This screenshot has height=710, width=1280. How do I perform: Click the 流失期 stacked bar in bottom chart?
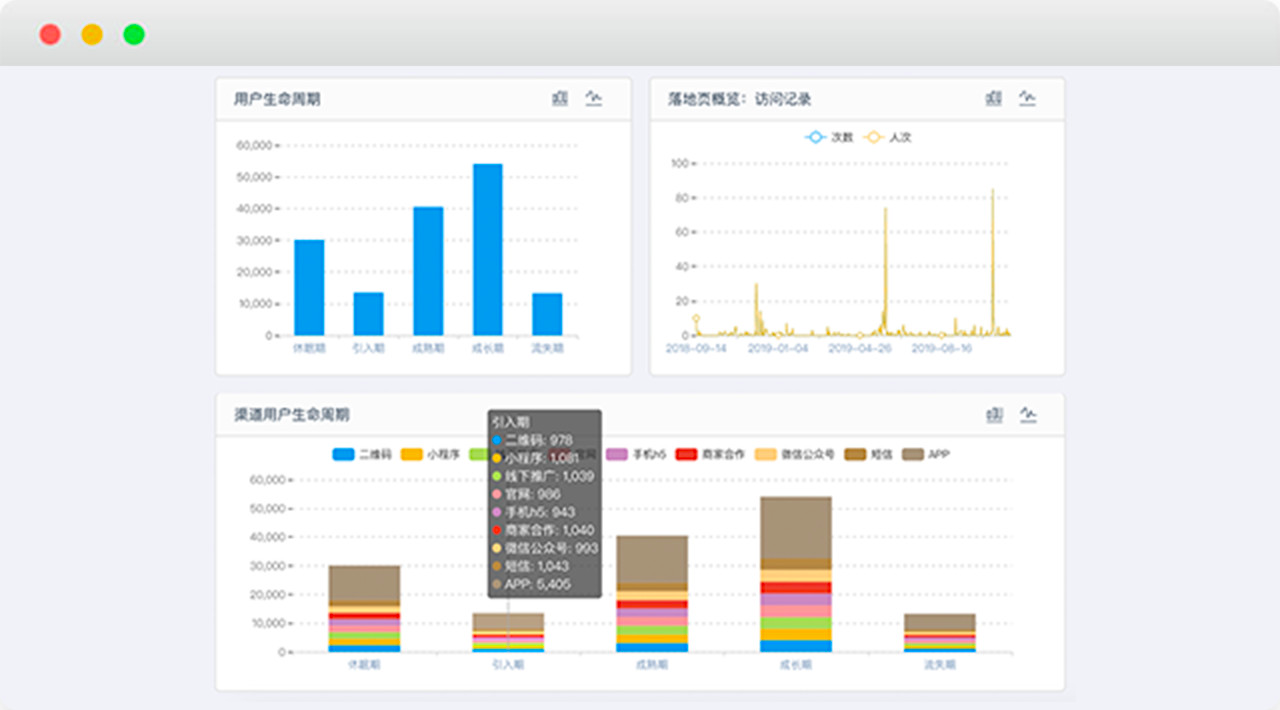939,633
